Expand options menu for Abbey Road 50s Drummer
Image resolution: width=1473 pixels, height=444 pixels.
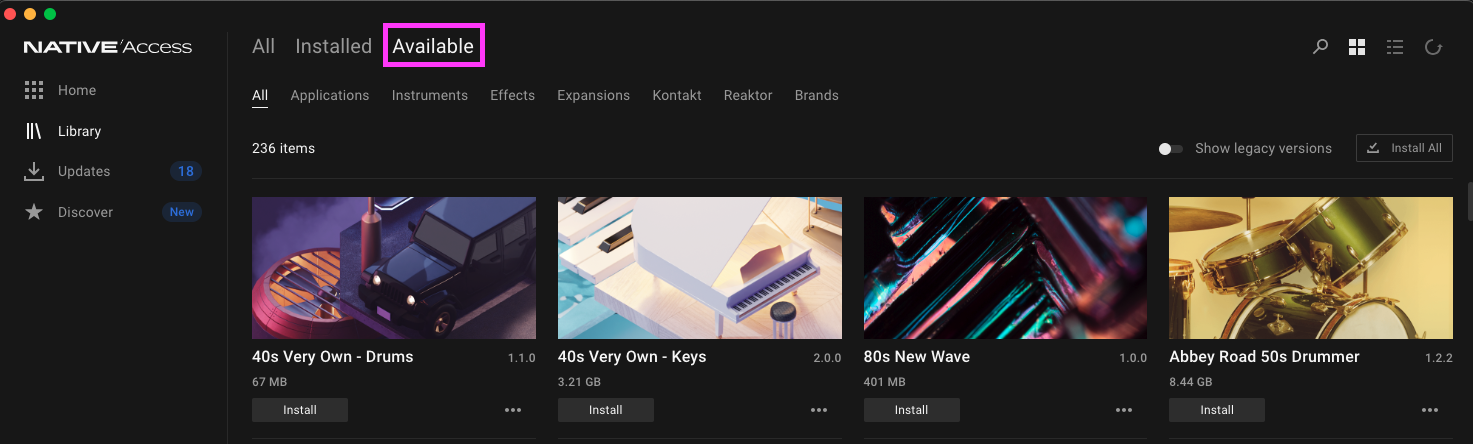pos(1430,410)
